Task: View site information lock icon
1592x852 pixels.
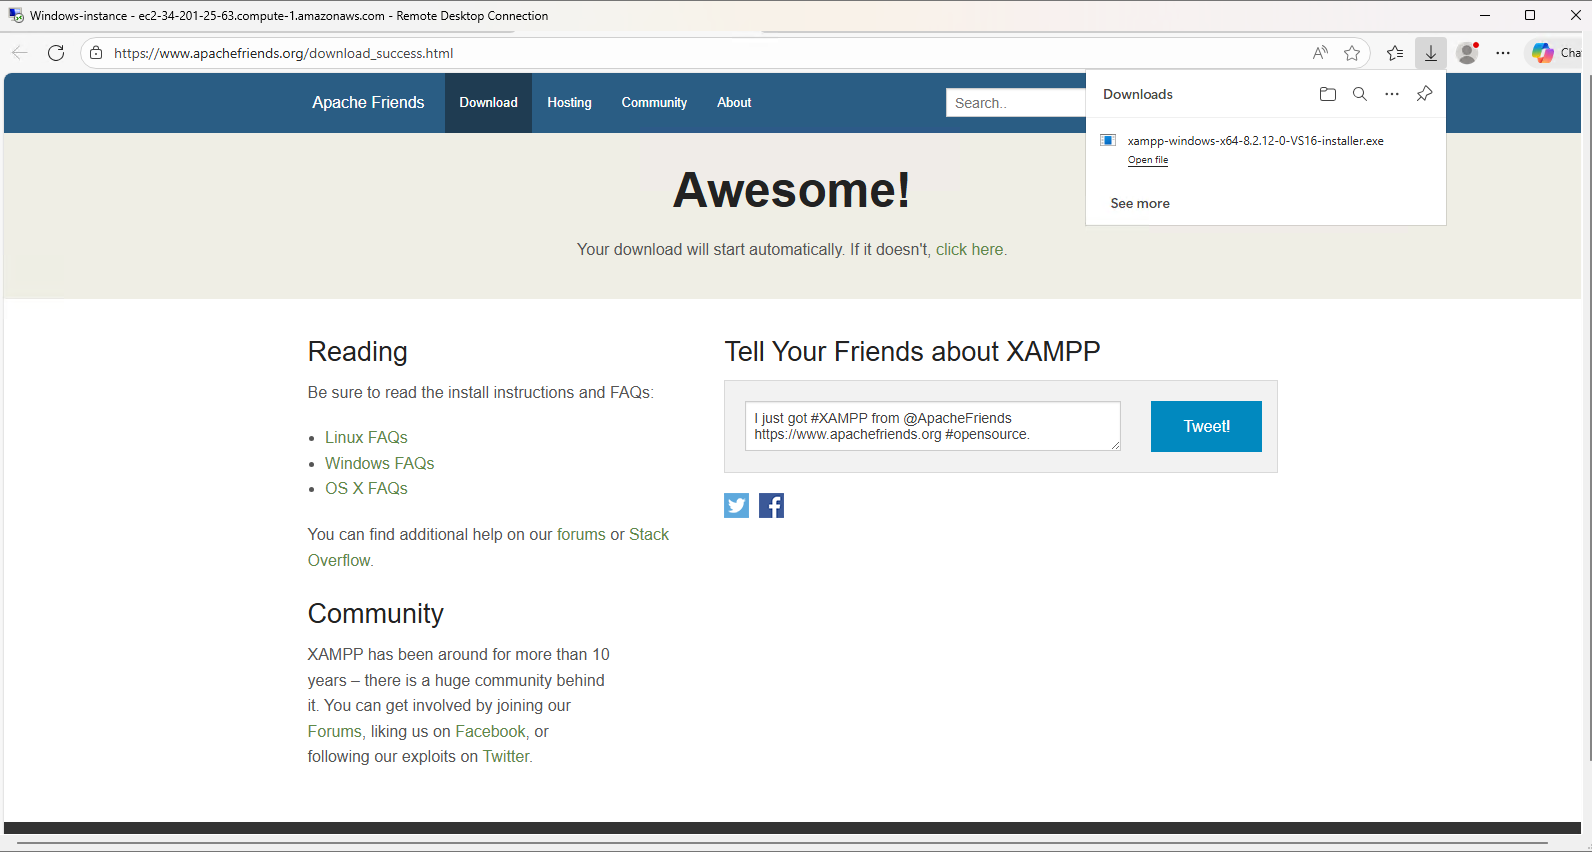Action: tap(96, 53)
